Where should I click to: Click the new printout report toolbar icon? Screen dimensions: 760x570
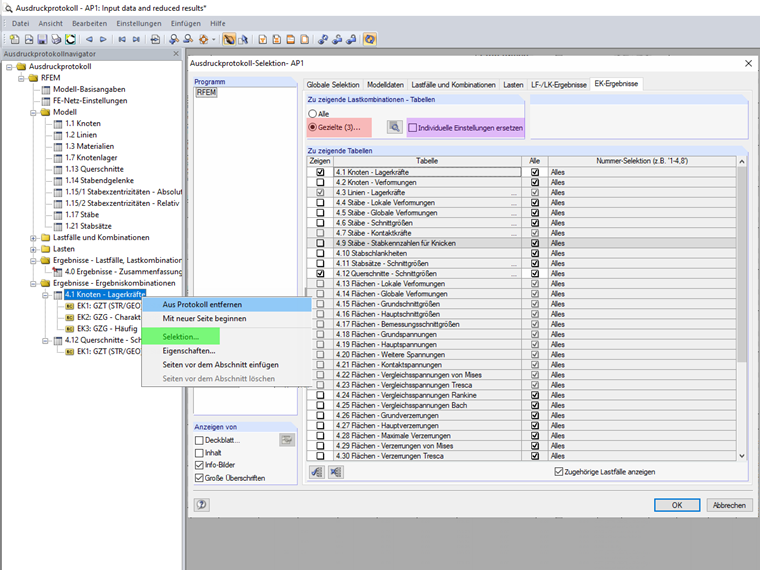pos(15,39)
